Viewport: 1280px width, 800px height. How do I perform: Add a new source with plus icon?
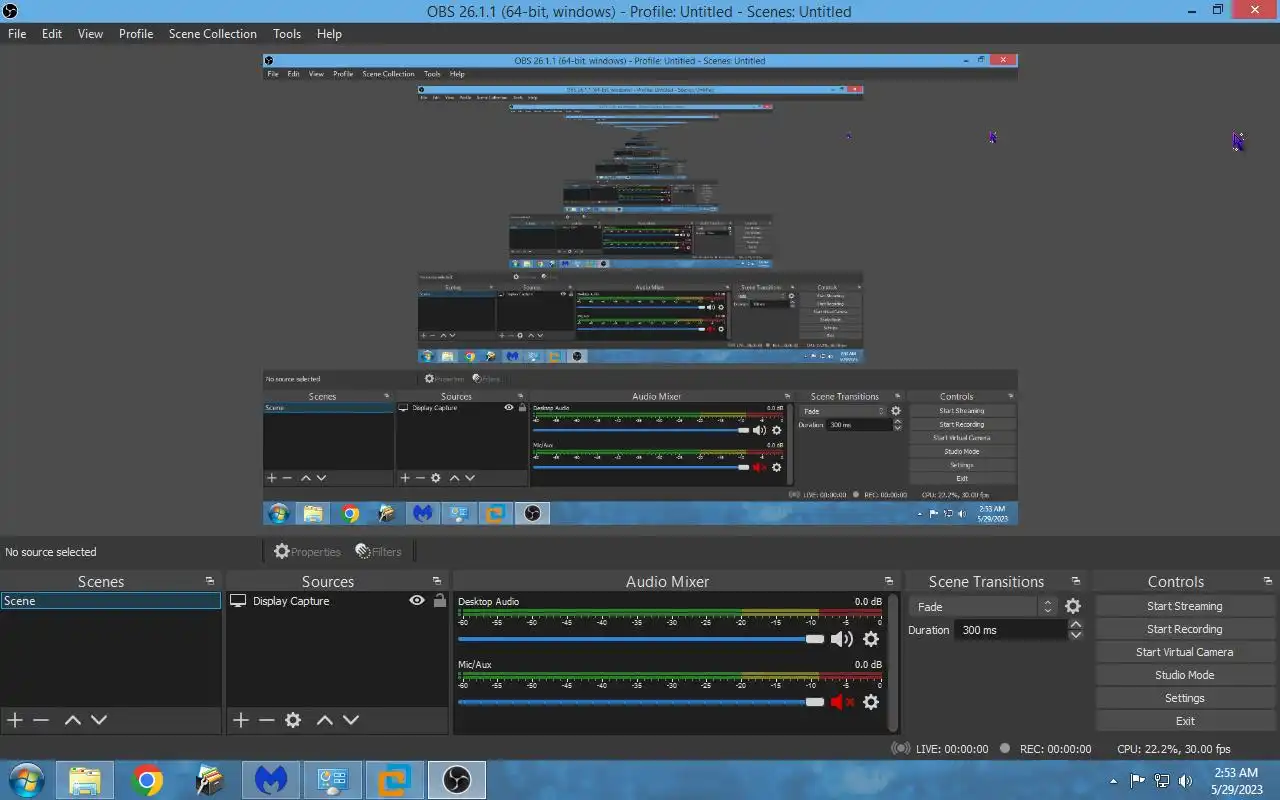[x=240, y=720]
